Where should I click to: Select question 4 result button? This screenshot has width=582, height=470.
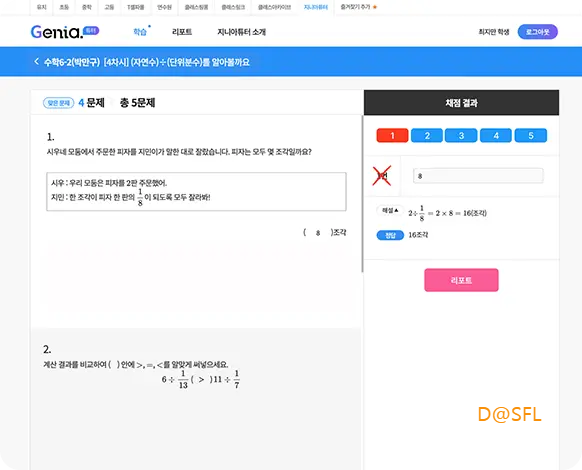[496, 136]
